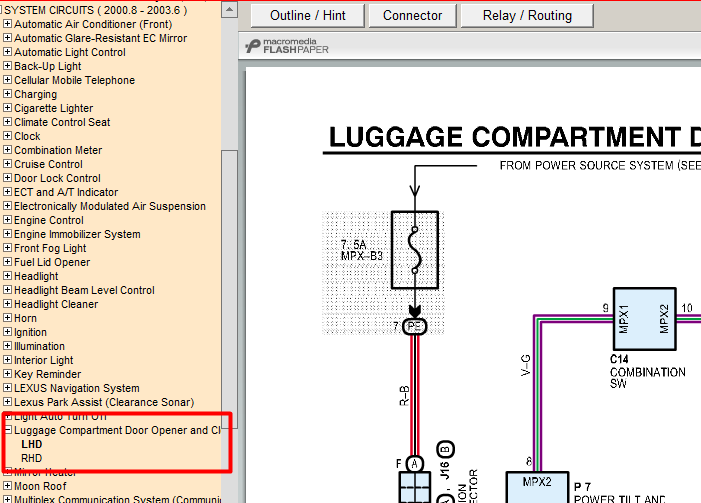Click SYSTEM CIRCUITS (2000.8 - 2003.6) root

pos(96,10)
